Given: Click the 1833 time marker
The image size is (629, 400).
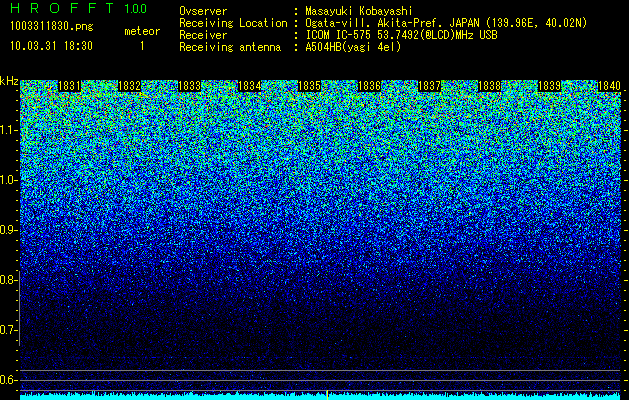Looking at the screenshot, I should point(189,86).
